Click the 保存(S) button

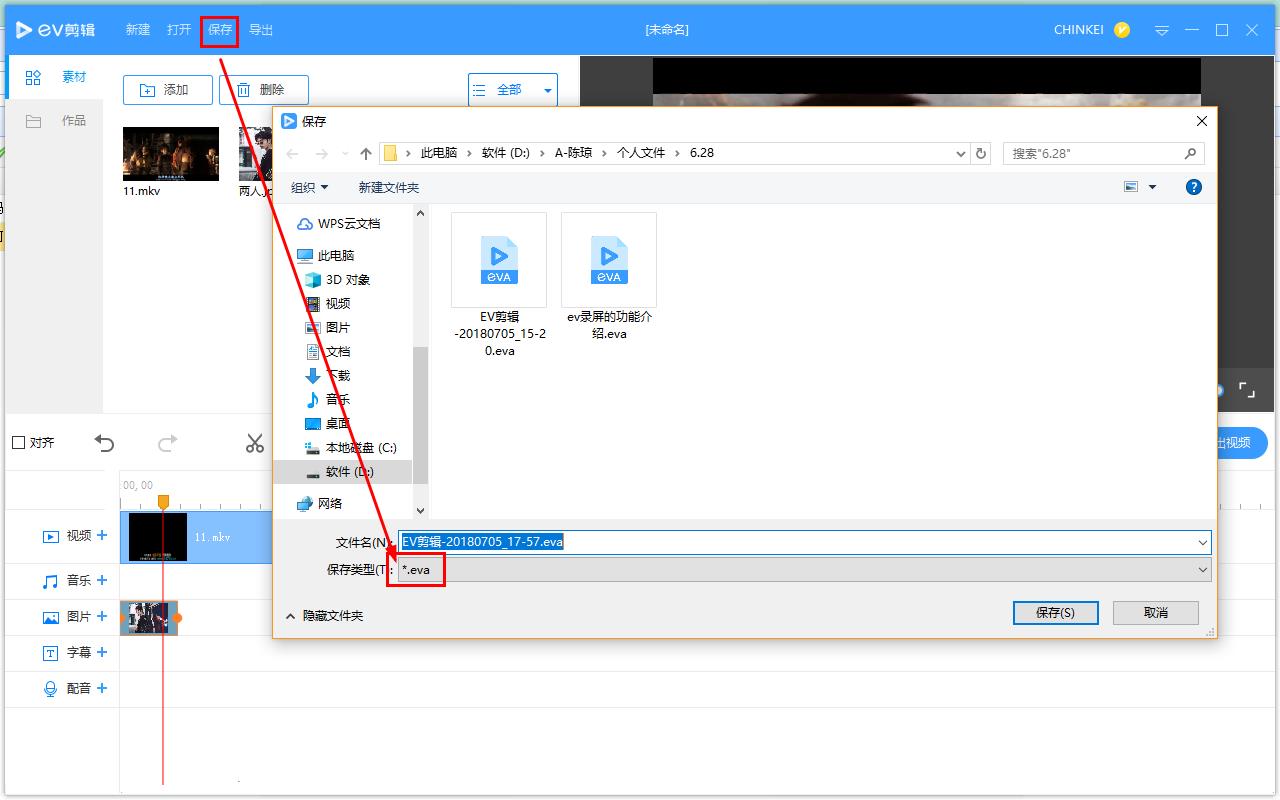(x=1055, y=613)
